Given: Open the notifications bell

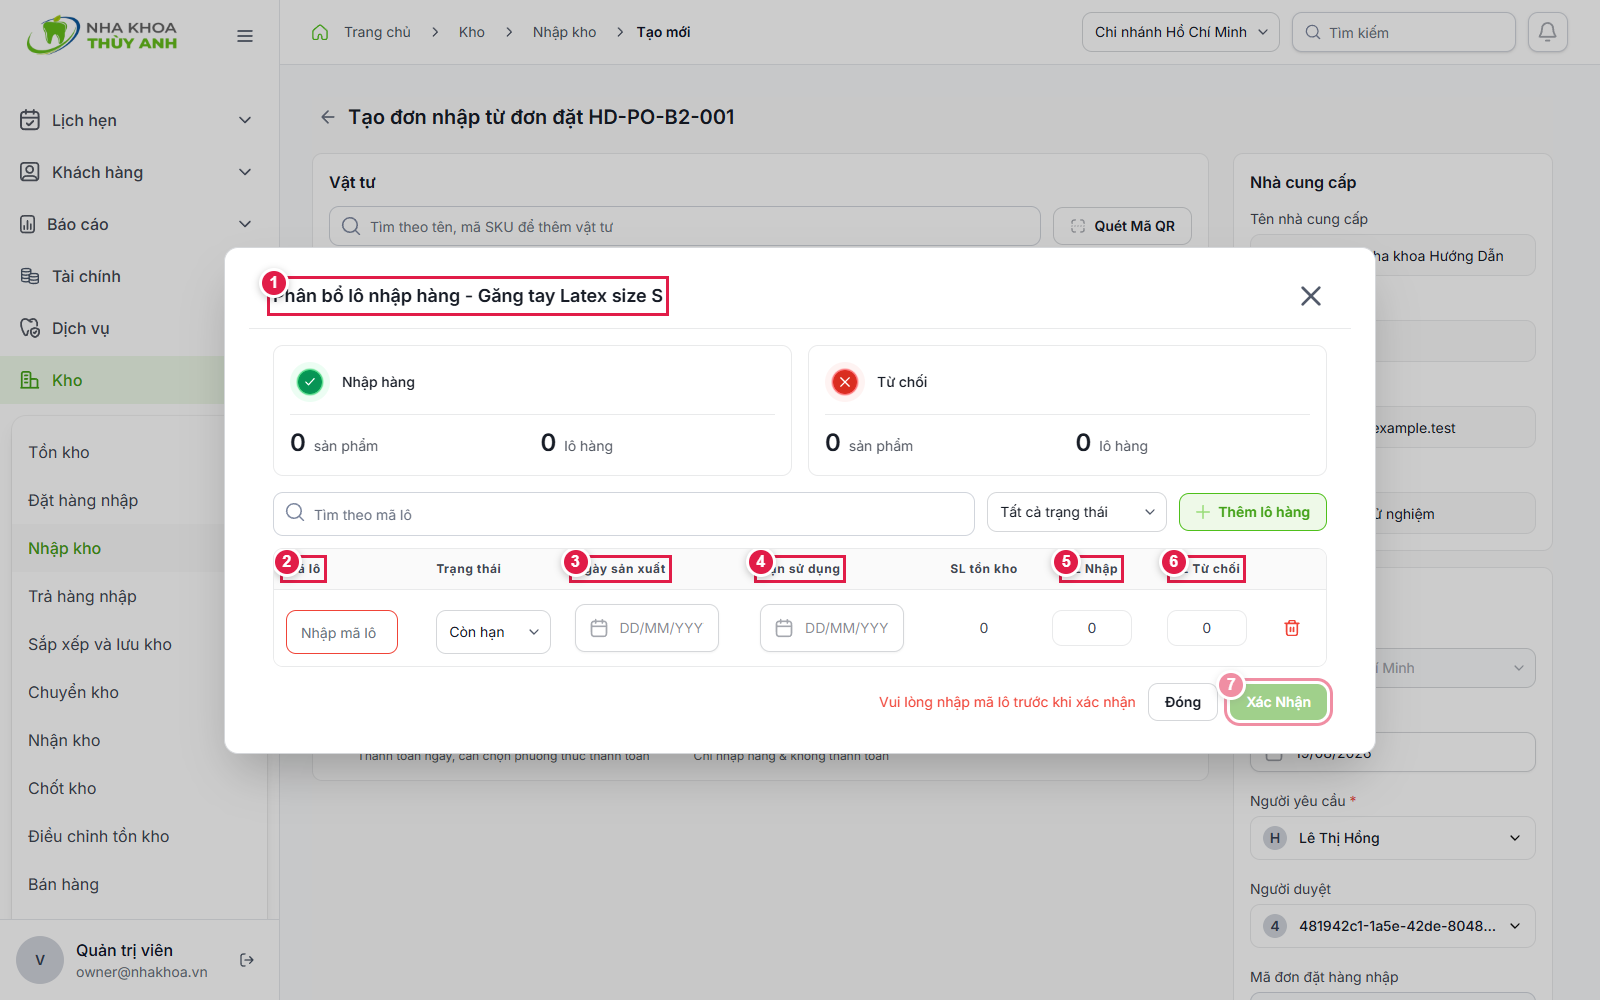Looking at the screenshot, I should 1547,32.
